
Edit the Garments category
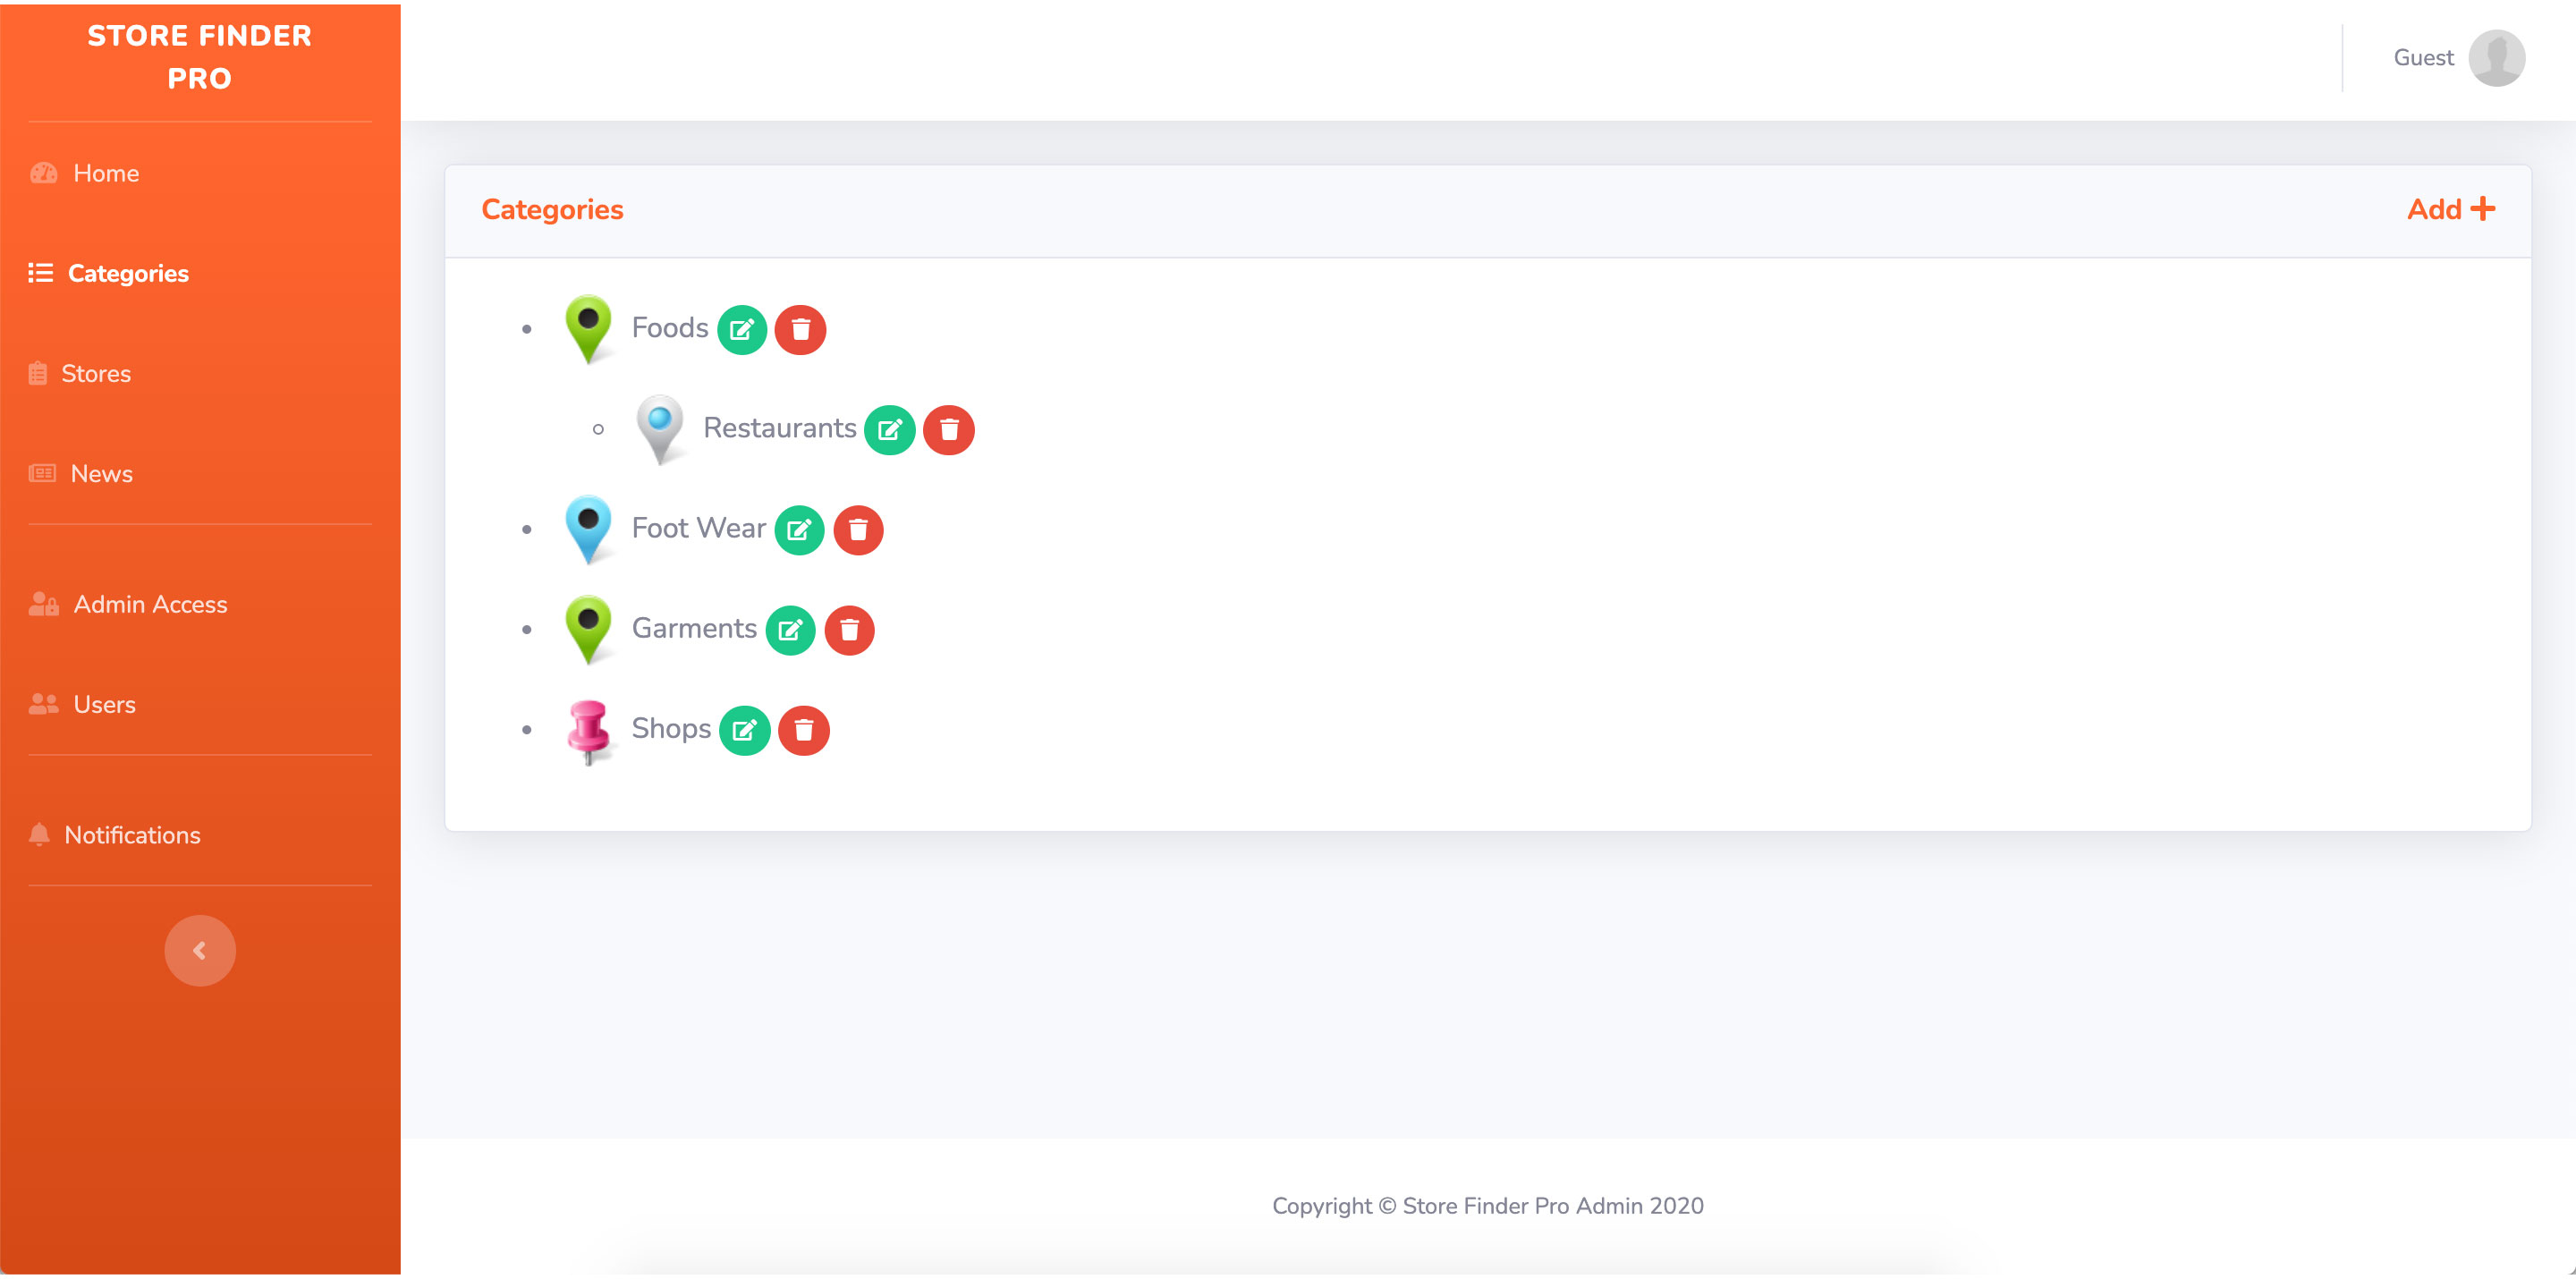click(790, 630)
